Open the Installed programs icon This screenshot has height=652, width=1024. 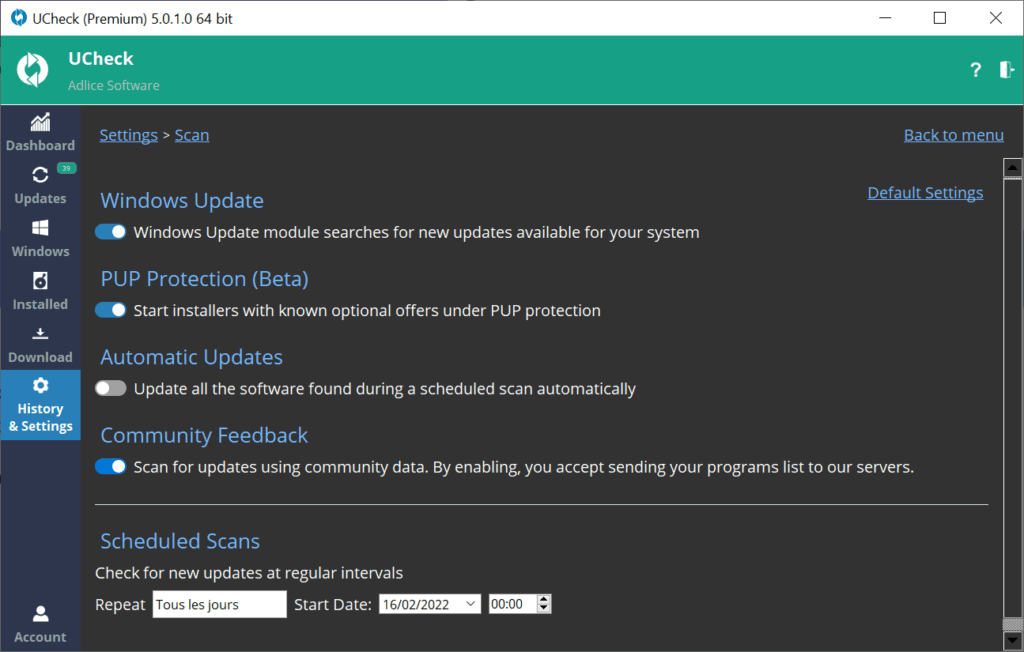pyautogui.click(x=40, y=281)
